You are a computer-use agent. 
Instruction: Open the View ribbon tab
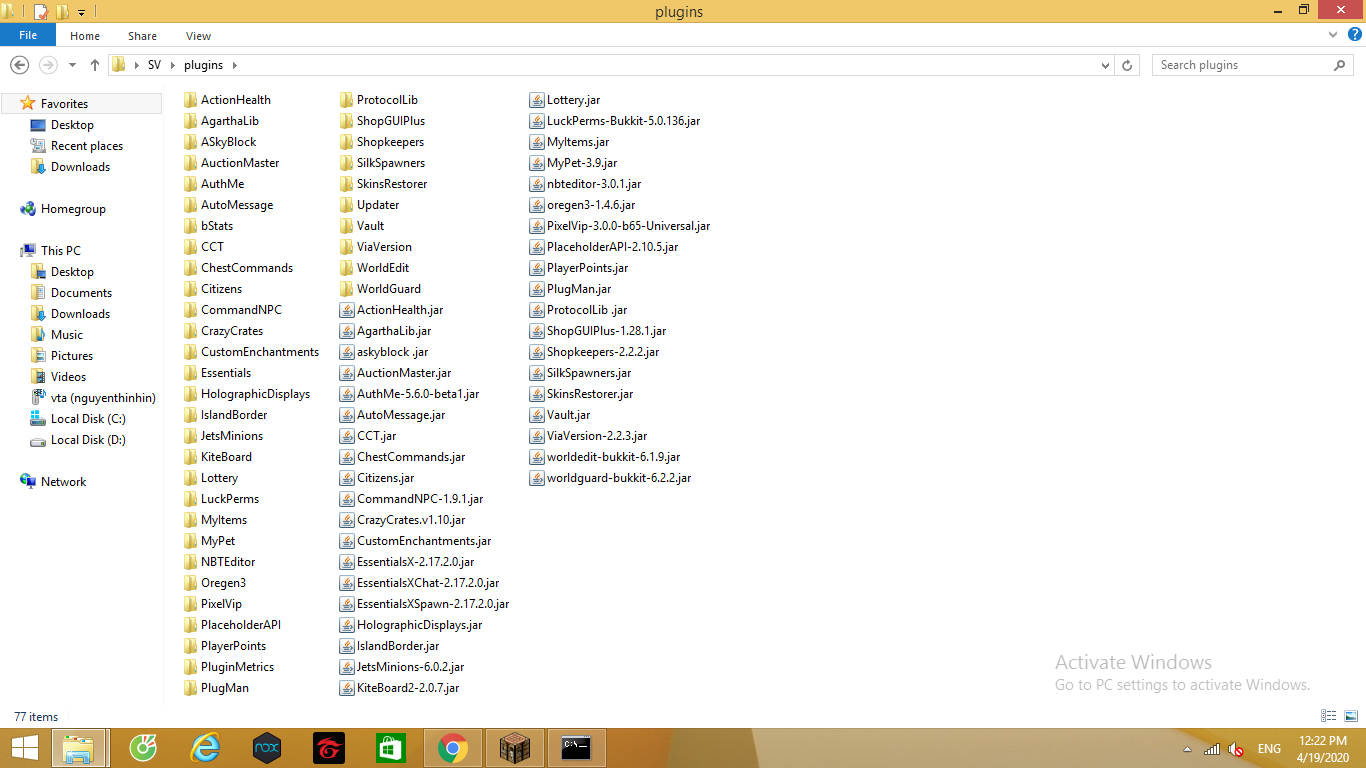199,36
